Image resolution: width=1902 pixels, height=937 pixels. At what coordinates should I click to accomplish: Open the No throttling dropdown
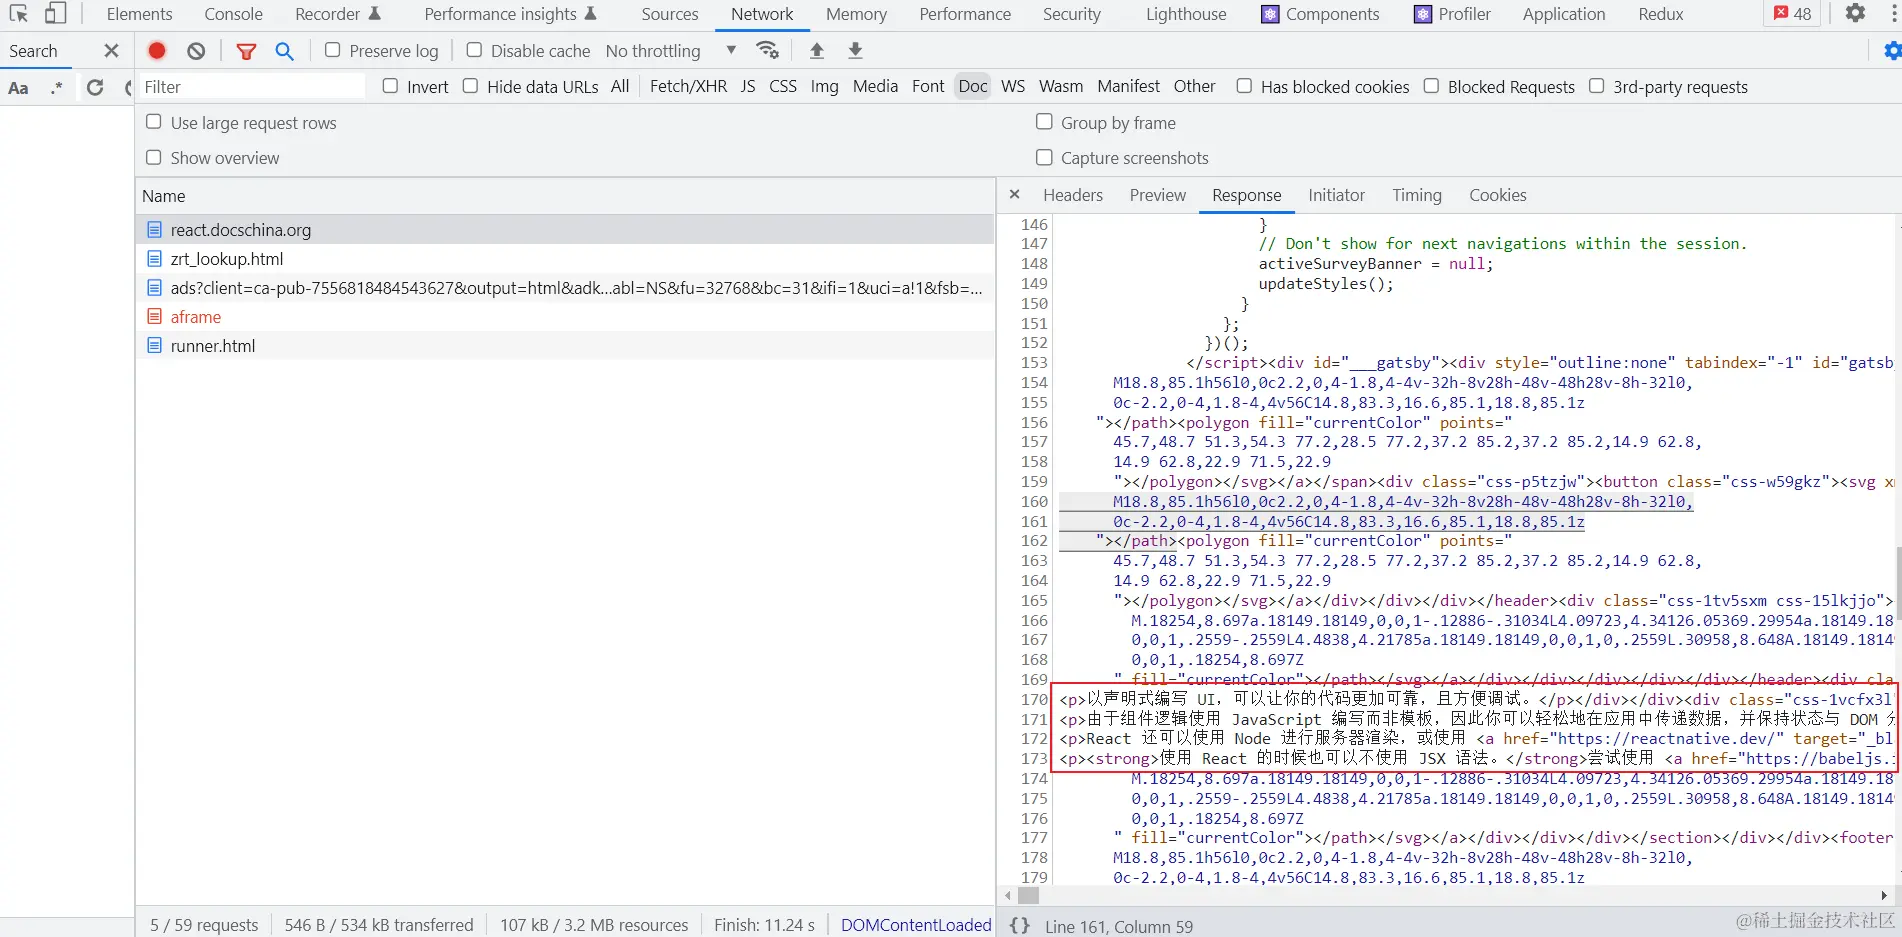click(x=670, y=51)
